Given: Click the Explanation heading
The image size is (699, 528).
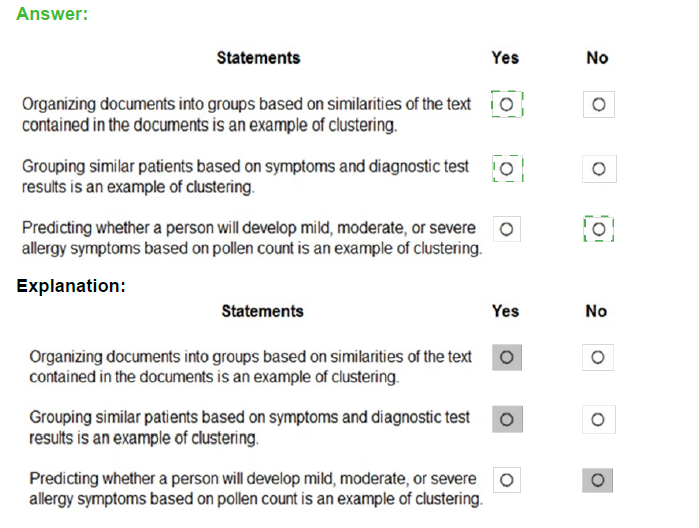Looking at the screenshot, I should 71,286.
